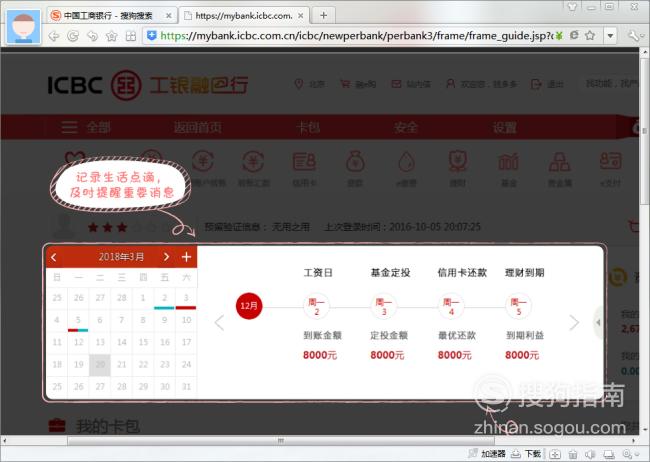Viewport: 650px width, 462px height.
Task: Open the 全部 hamburger menu
Action: [86, 127]
